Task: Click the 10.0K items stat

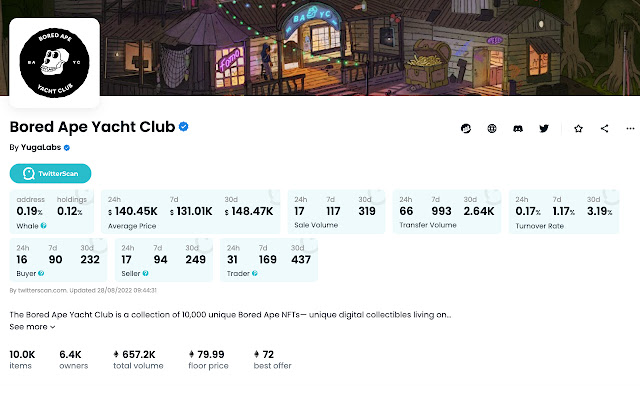Action: point(22,359)
